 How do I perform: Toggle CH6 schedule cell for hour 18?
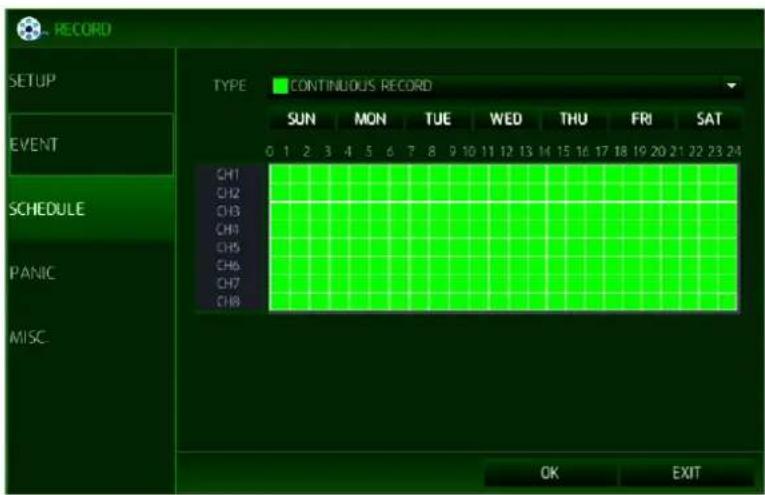(630, 265)
